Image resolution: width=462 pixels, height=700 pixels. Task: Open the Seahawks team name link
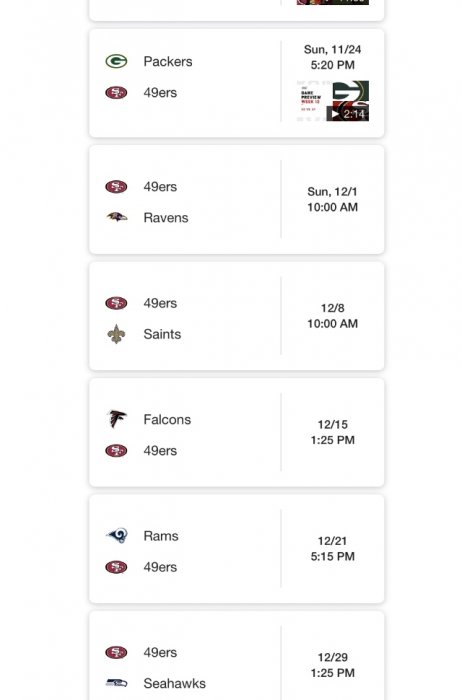coord(175,683)
